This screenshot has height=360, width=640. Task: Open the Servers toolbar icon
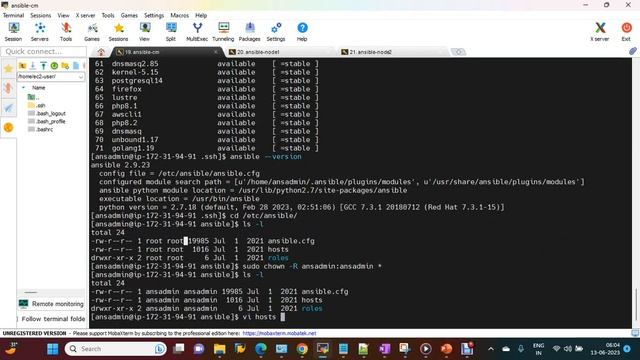[40, 32]
